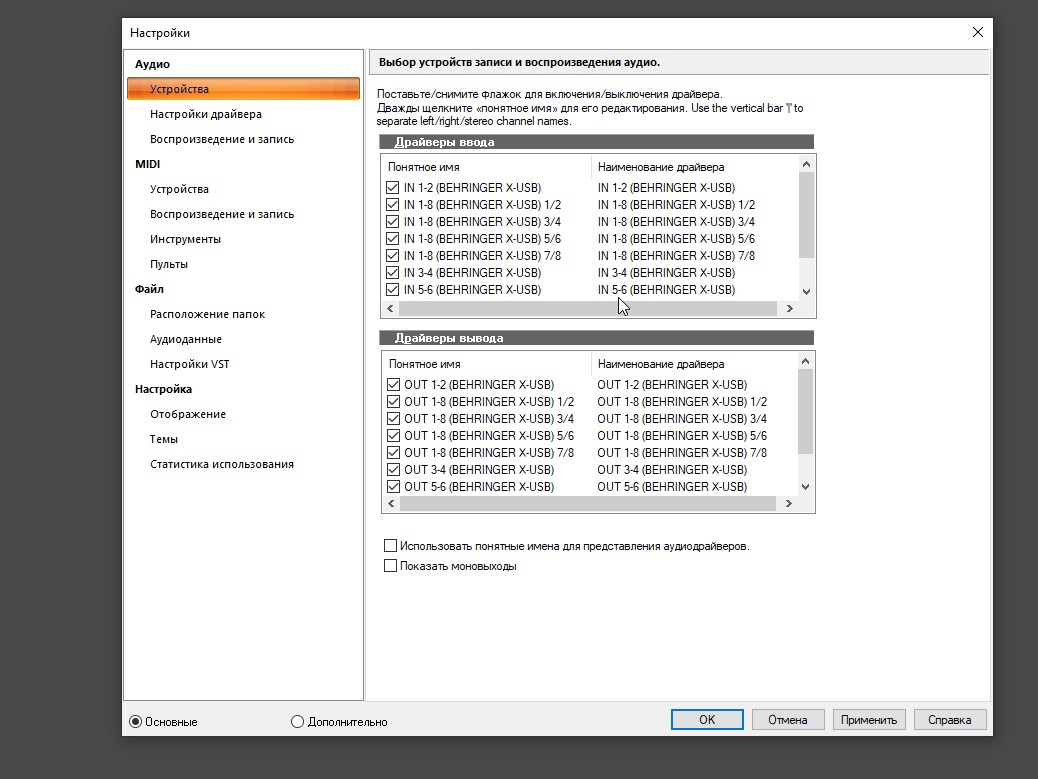
Task: Toggle IN 1-8 (BEHRINGER X-USB) 1/2 checkbox
Action: pyautogui.click(x=393, y=205)
